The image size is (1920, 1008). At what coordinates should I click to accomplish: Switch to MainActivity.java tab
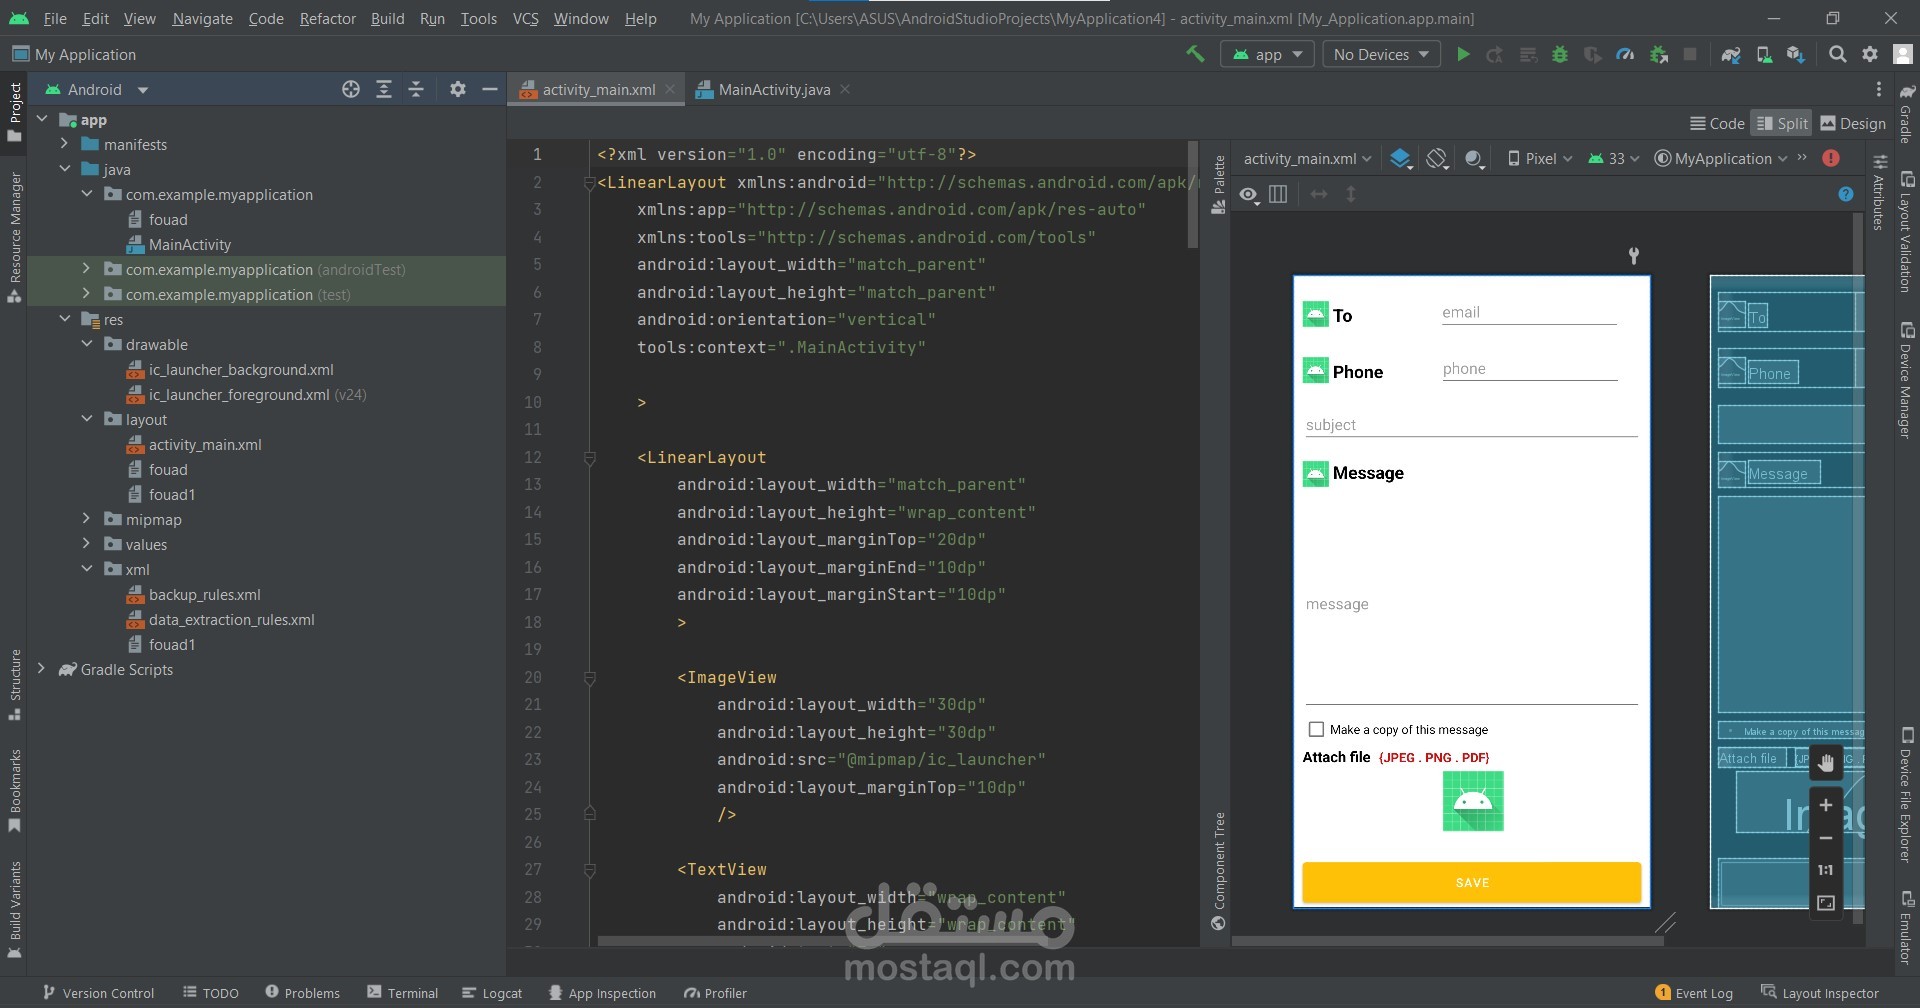point(773,90)
